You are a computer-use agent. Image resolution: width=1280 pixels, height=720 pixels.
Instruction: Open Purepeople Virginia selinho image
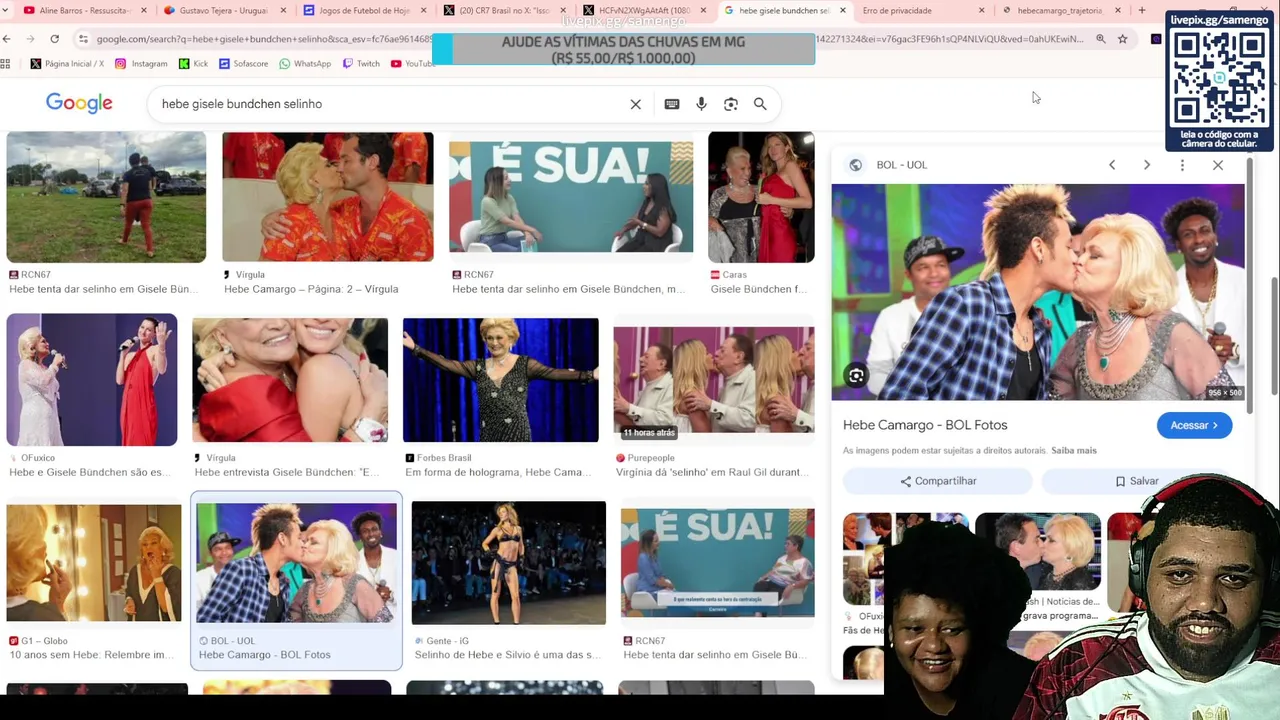click(714, 380)
